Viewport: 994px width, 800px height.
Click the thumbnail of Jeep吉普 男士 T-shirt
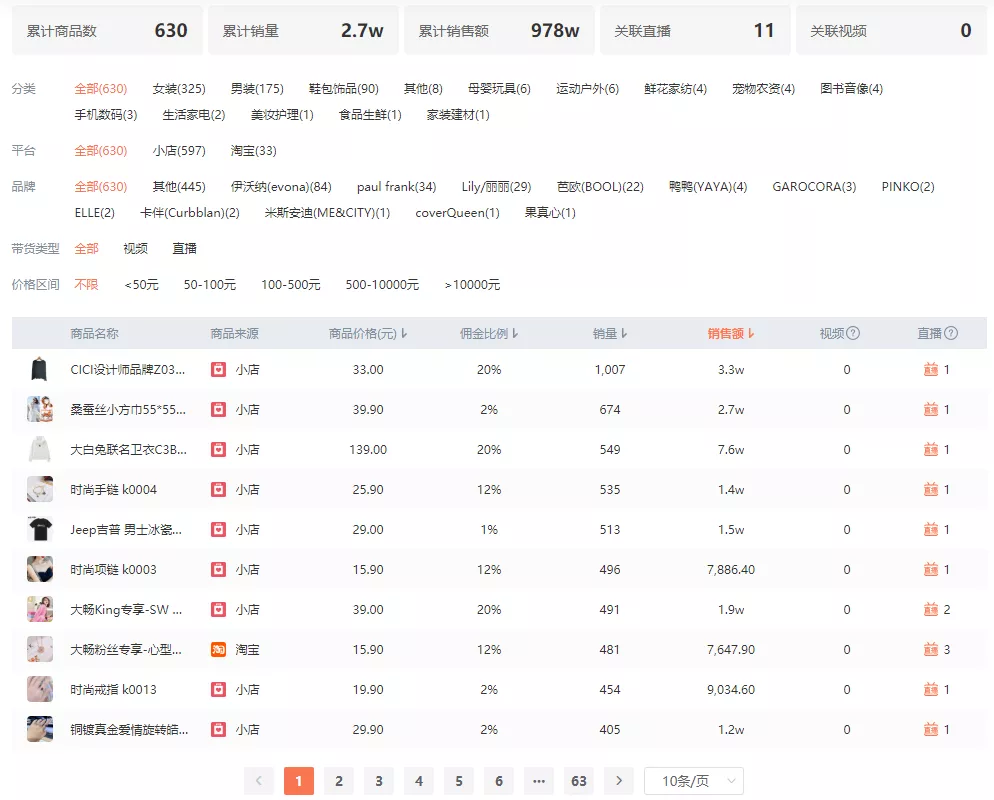click(40, 530)
